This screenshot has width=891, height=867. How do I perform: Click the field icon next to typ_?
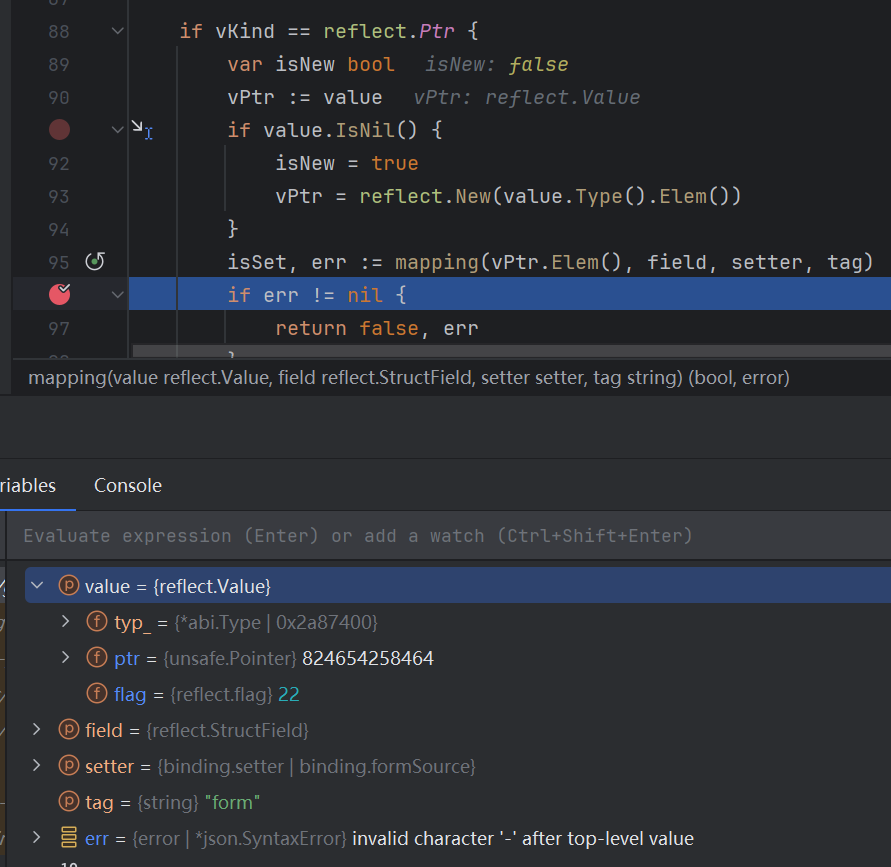(x=97, y=622)
